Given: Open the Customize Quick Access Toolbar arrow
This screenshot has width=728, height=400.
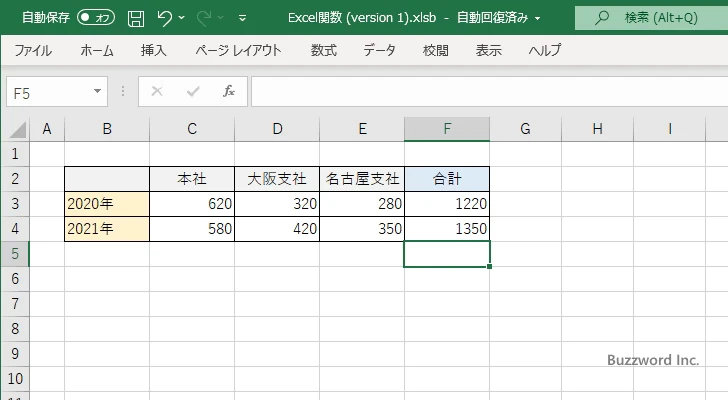Looking at the screenshot, I should [x=242, y=19].
